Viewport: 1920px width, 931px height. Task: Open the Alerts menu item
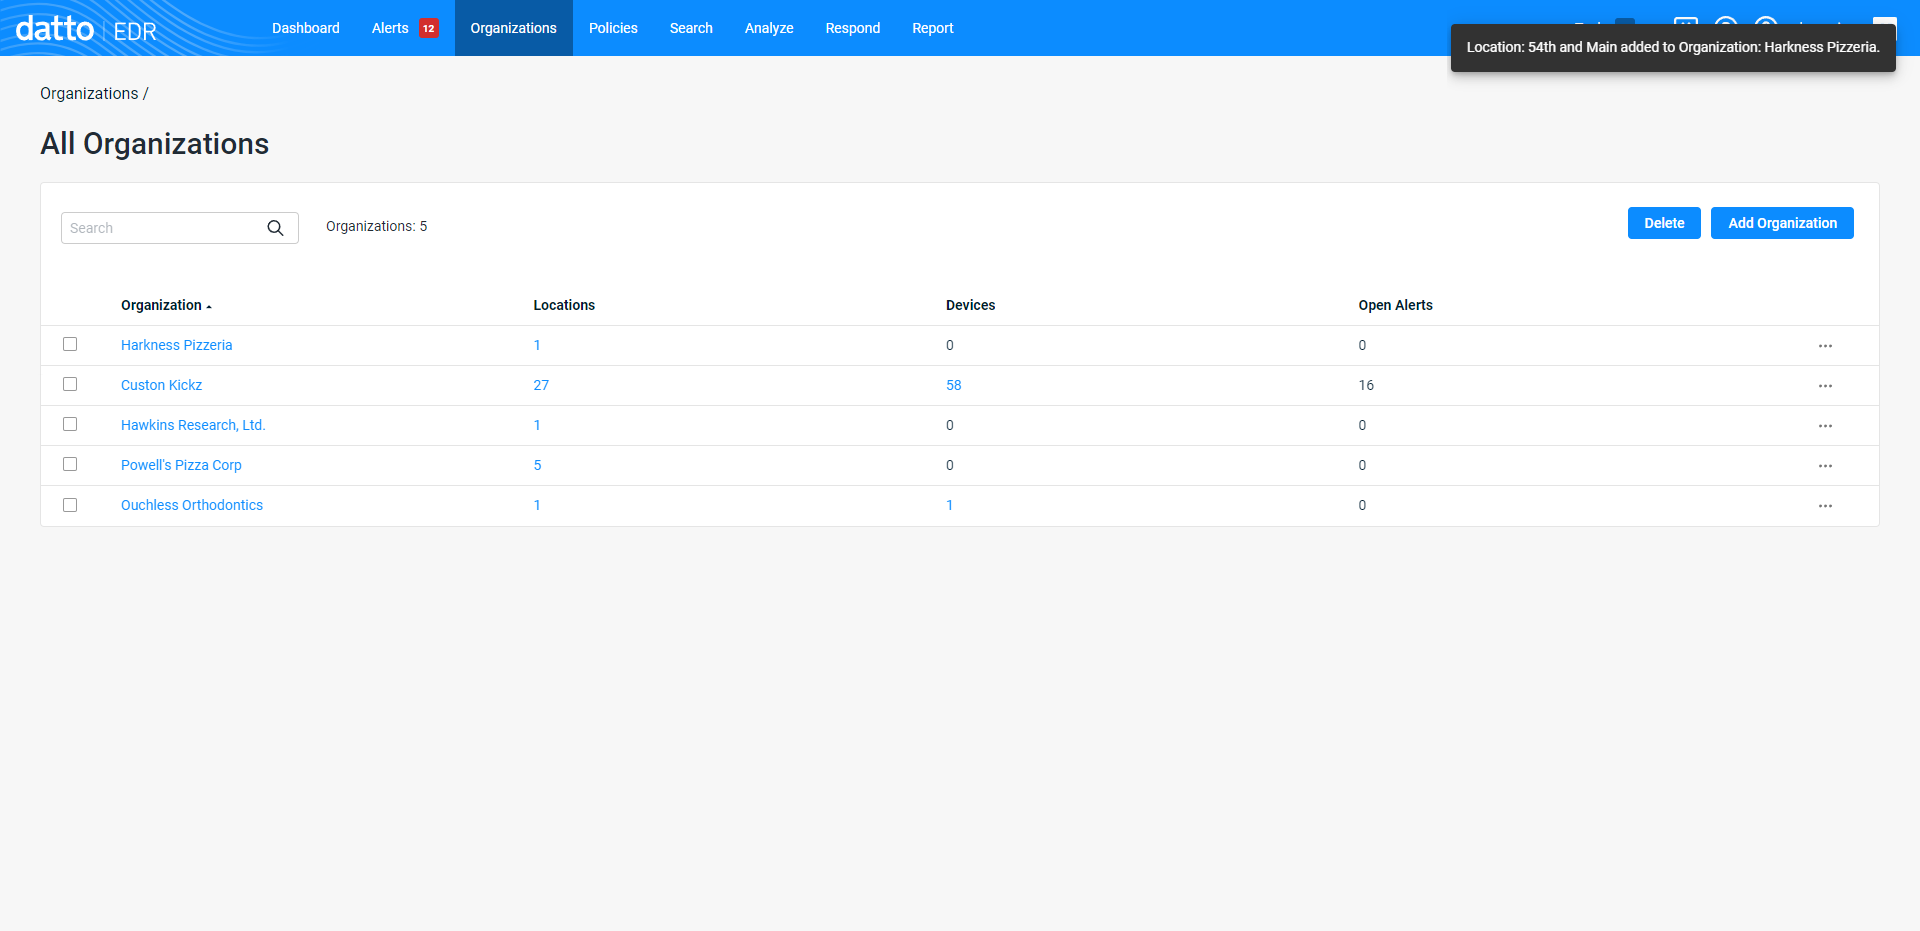pos(390,28)
